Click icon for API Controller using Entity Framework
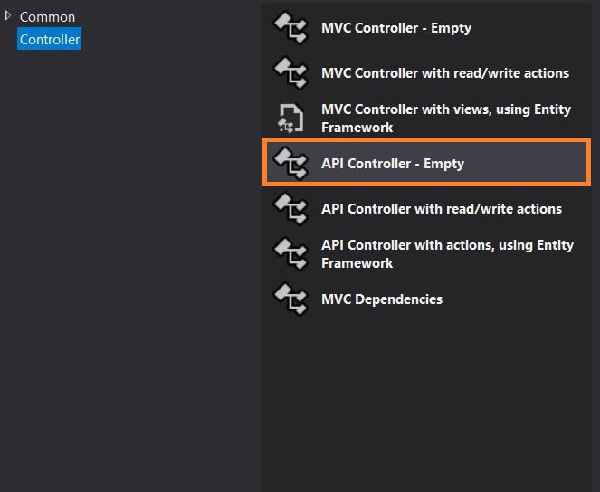 [x=290, y=254]
